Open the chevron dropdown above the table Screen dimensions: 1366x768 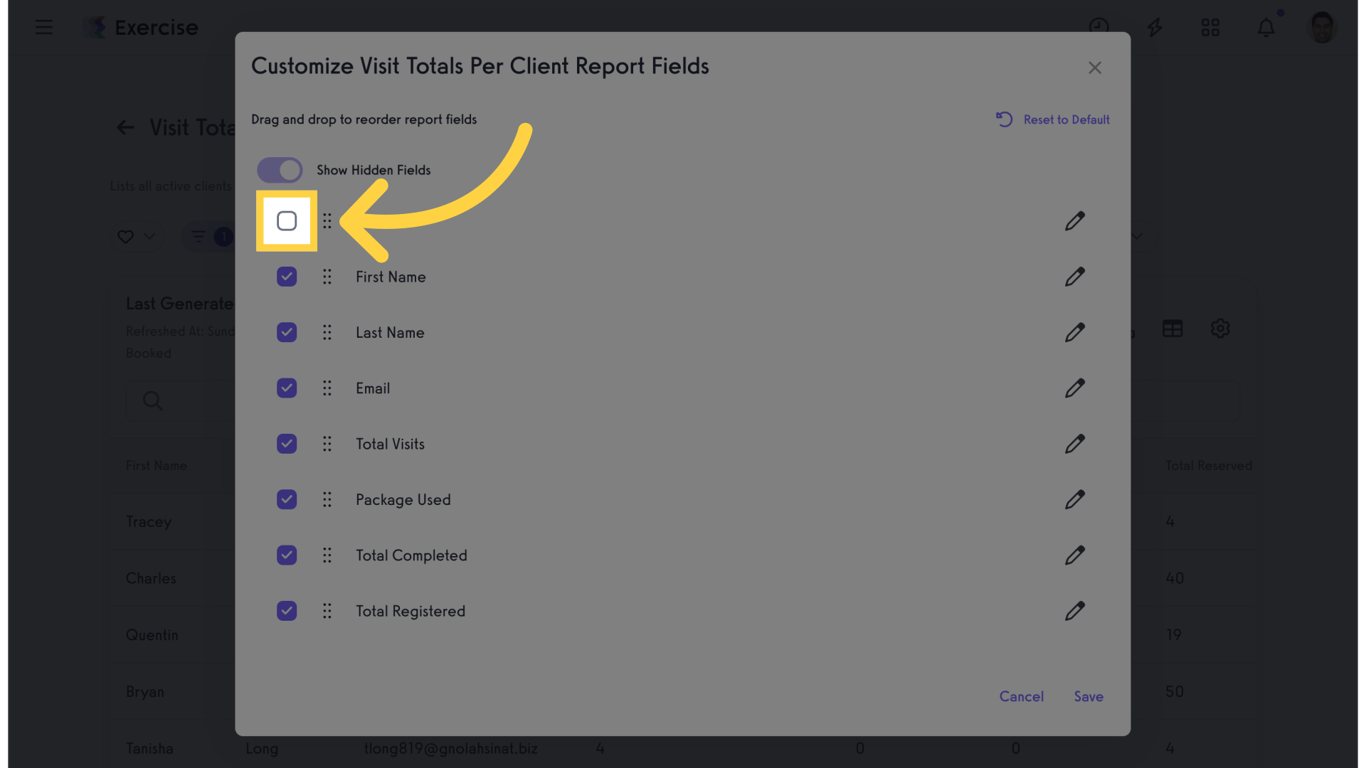click(x=1135, y=236)
